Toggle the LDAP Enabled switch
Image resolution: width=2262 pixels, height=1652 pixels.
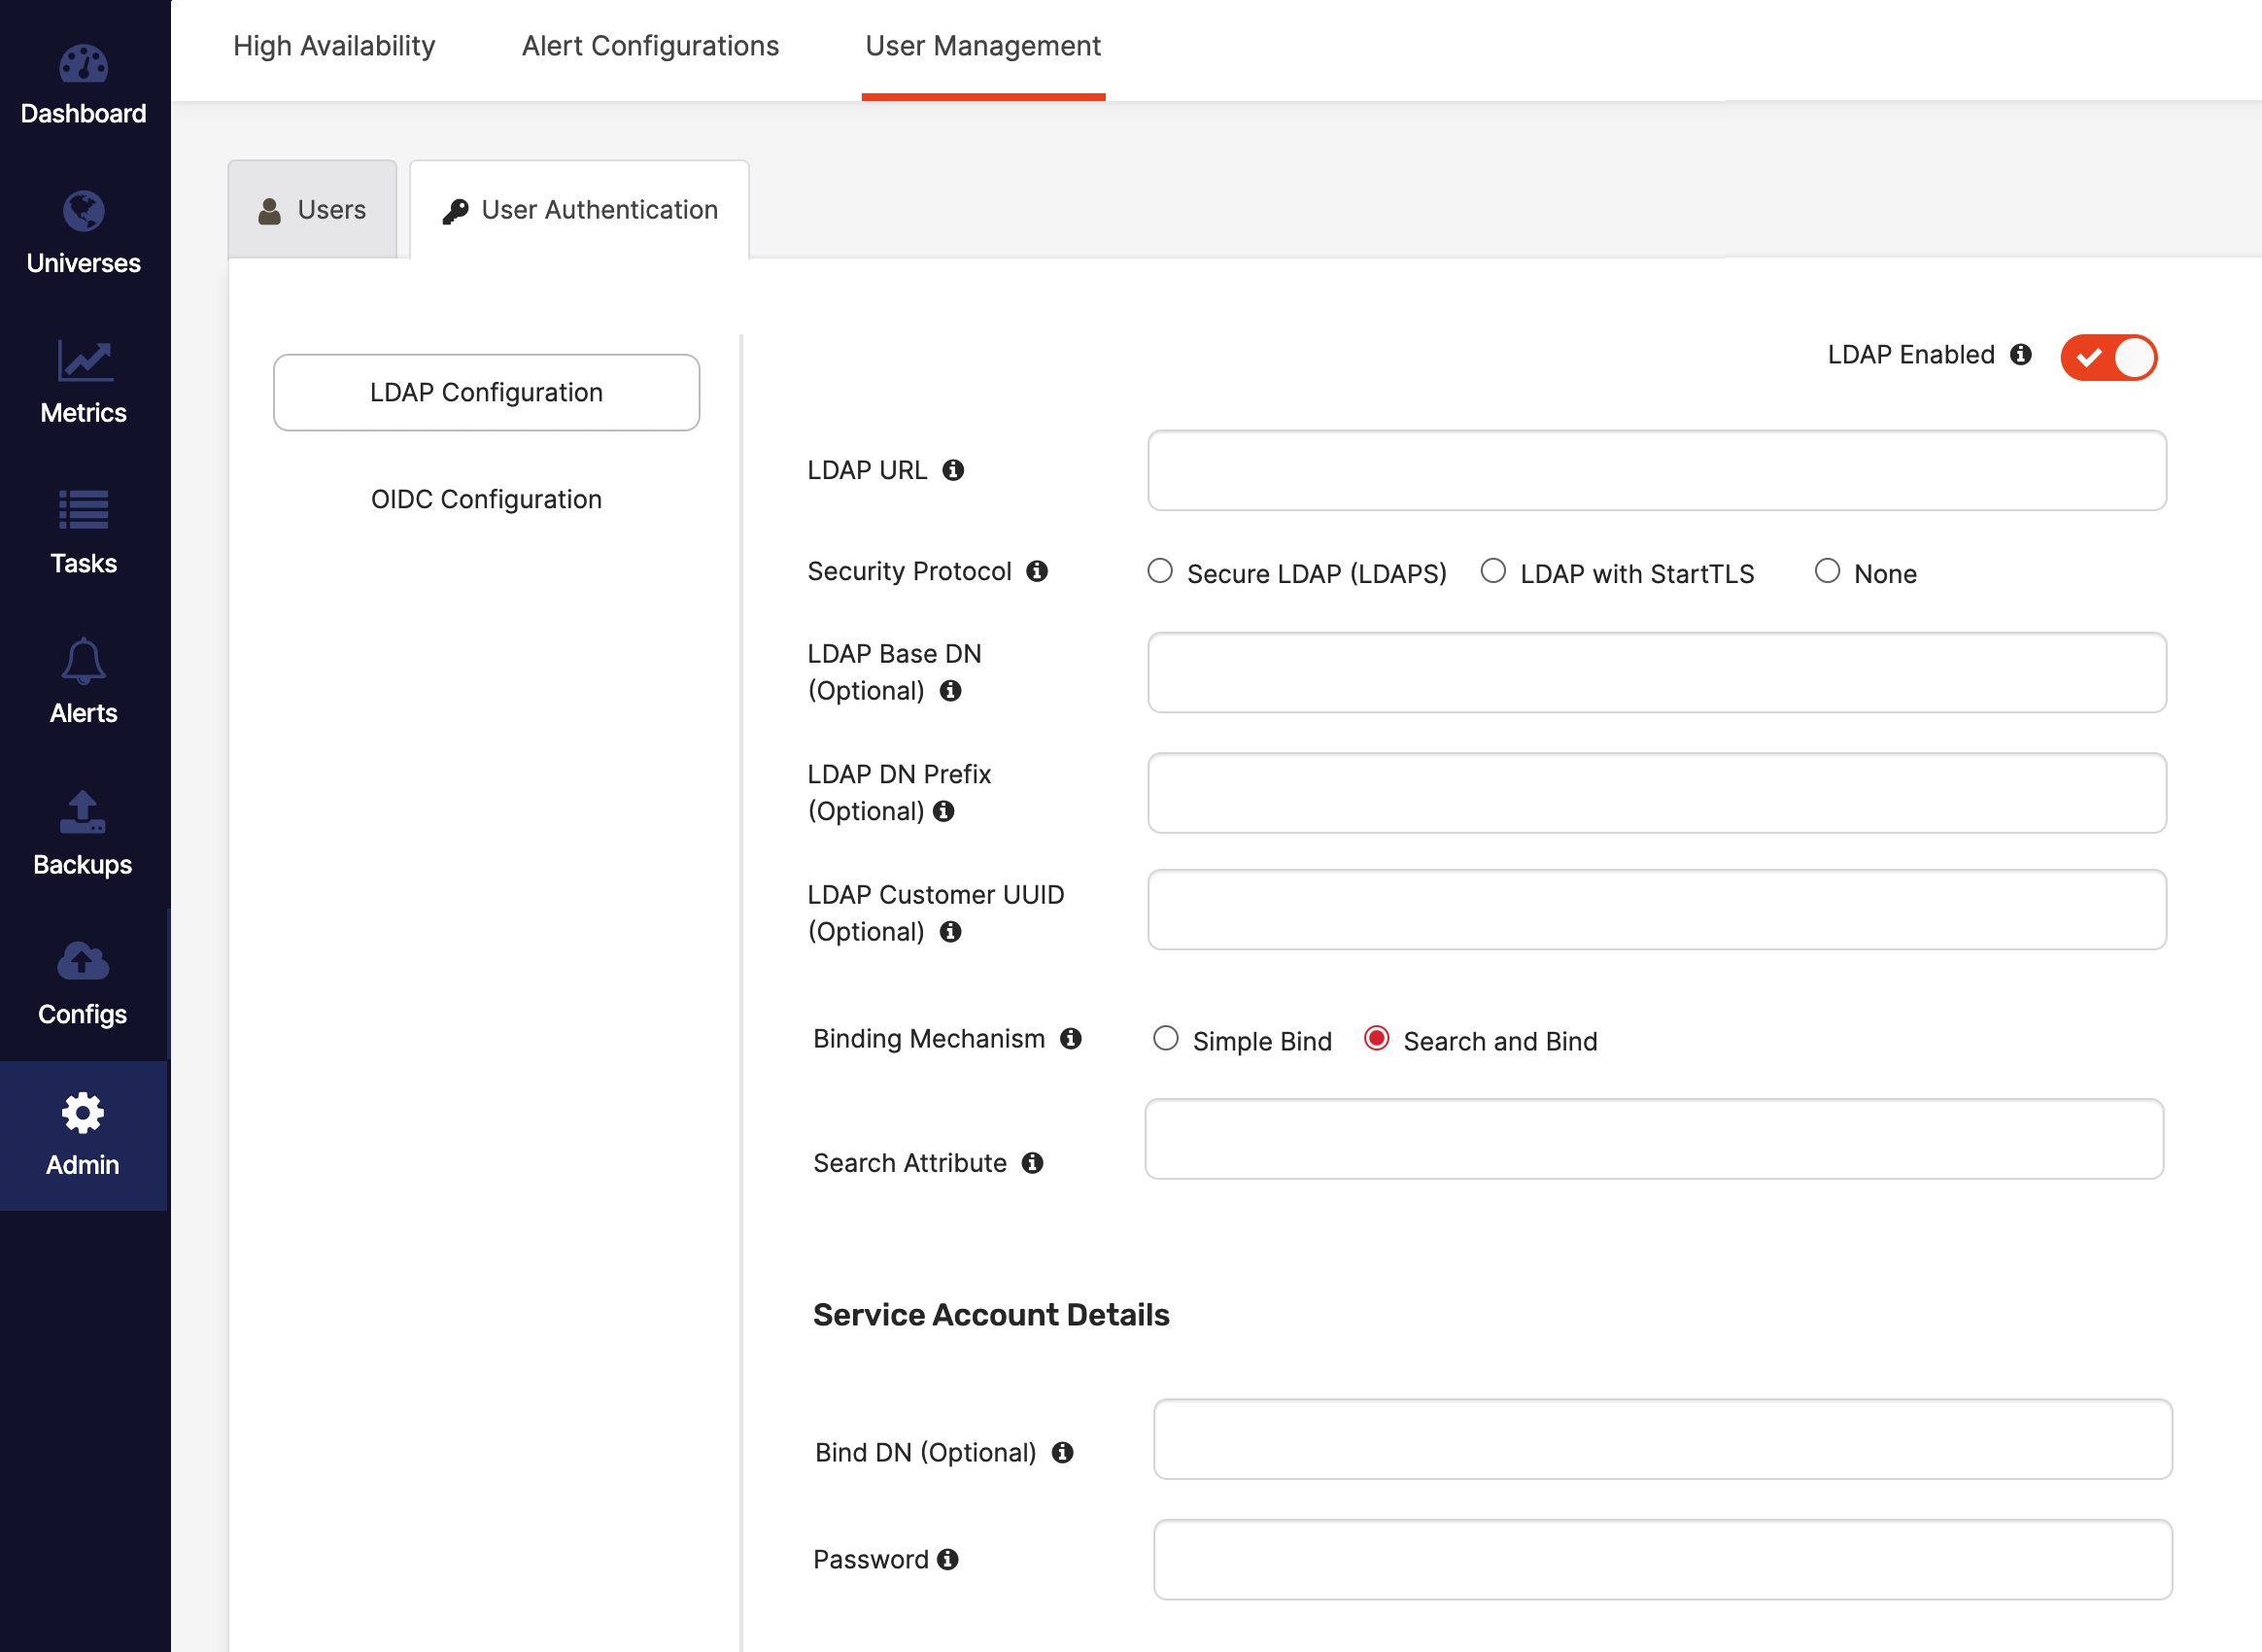(x=2108, y=357)
